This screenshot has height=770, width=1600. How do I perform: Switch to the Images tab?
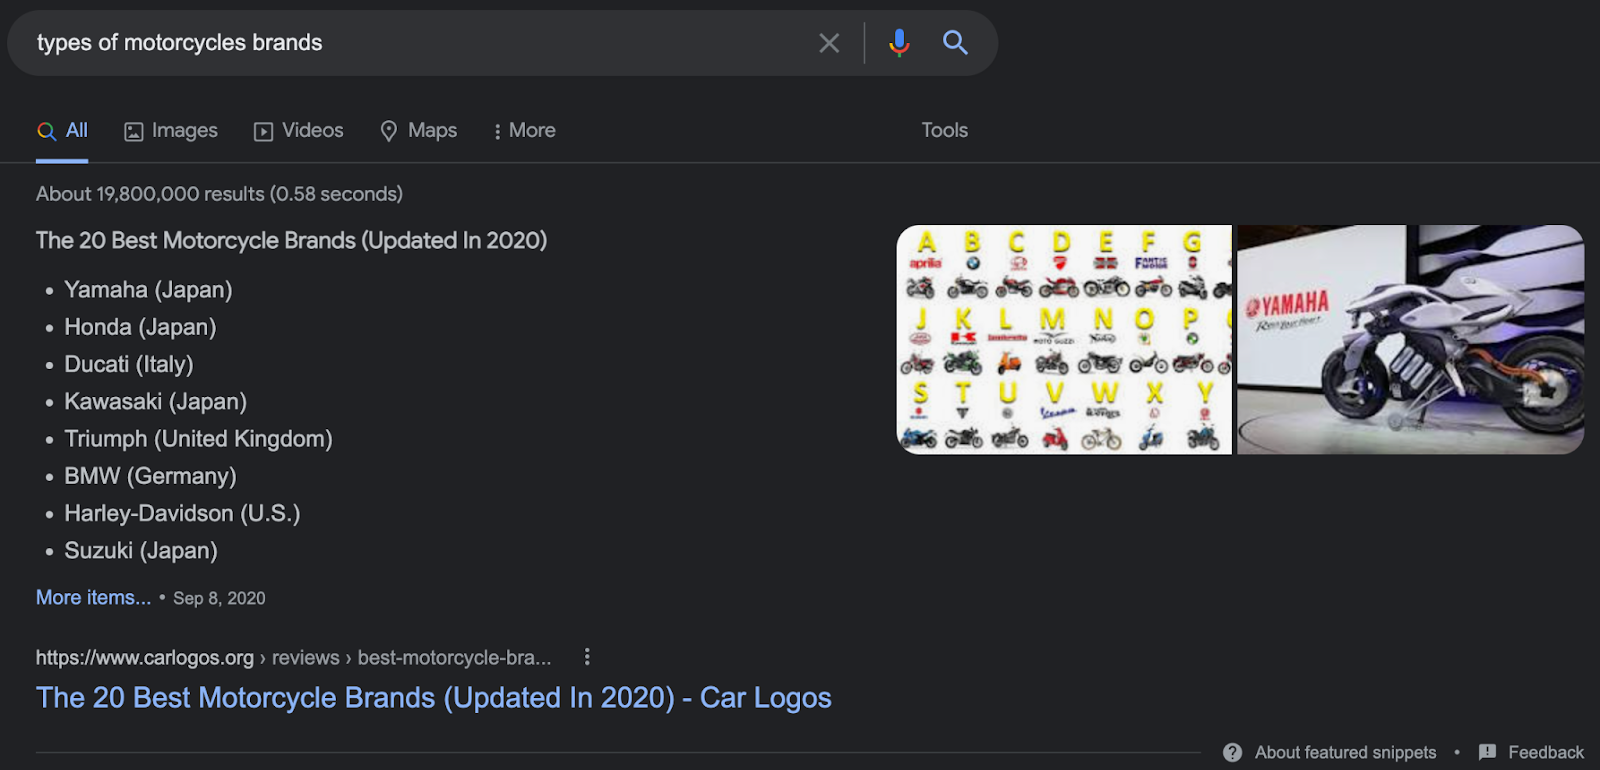(171, 131)
